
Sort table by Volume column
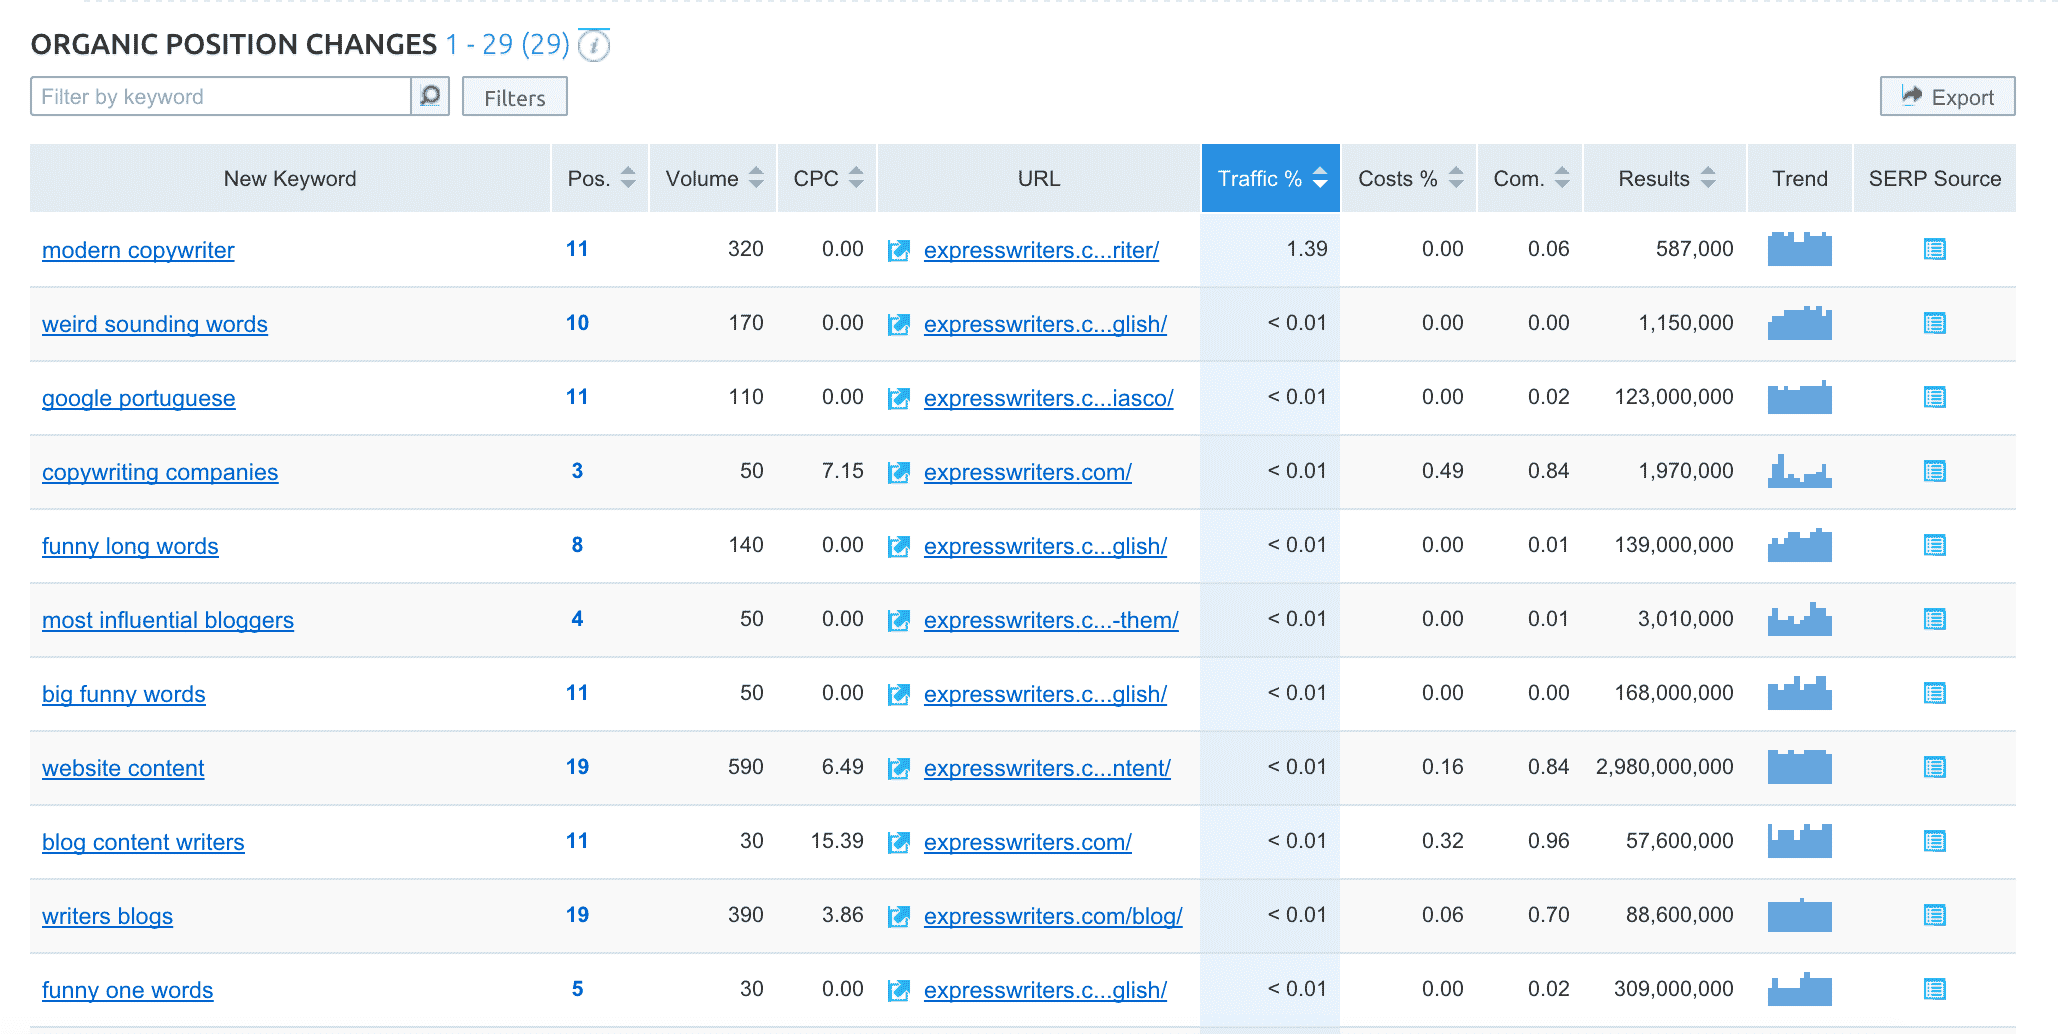[713, 178]
